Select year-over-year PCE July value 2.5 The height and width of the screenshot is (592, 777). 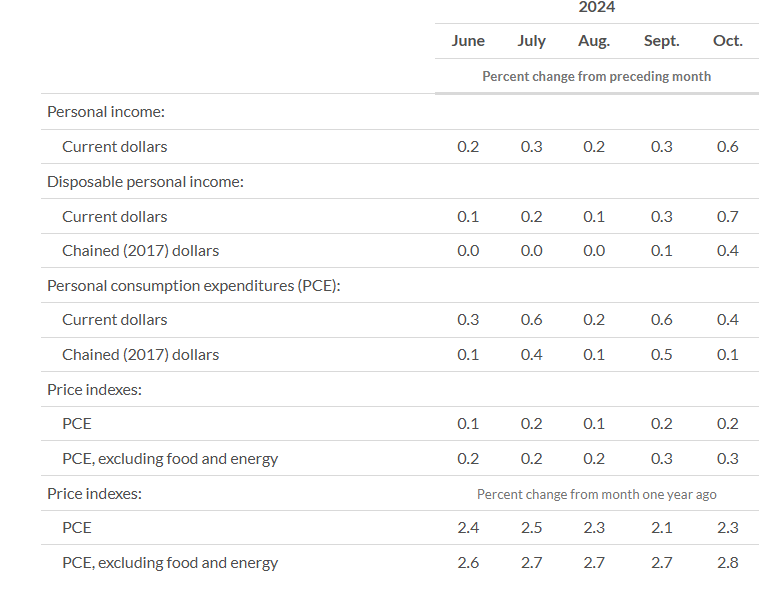531,528
